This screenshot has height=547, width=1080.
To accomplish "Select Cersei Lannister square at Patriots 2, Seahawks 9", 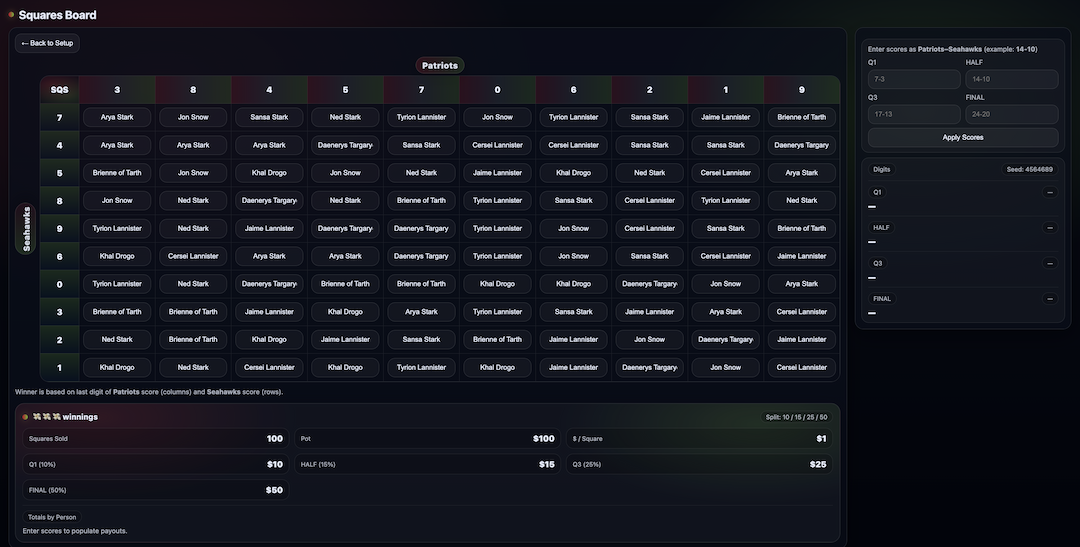I will 650,228.
